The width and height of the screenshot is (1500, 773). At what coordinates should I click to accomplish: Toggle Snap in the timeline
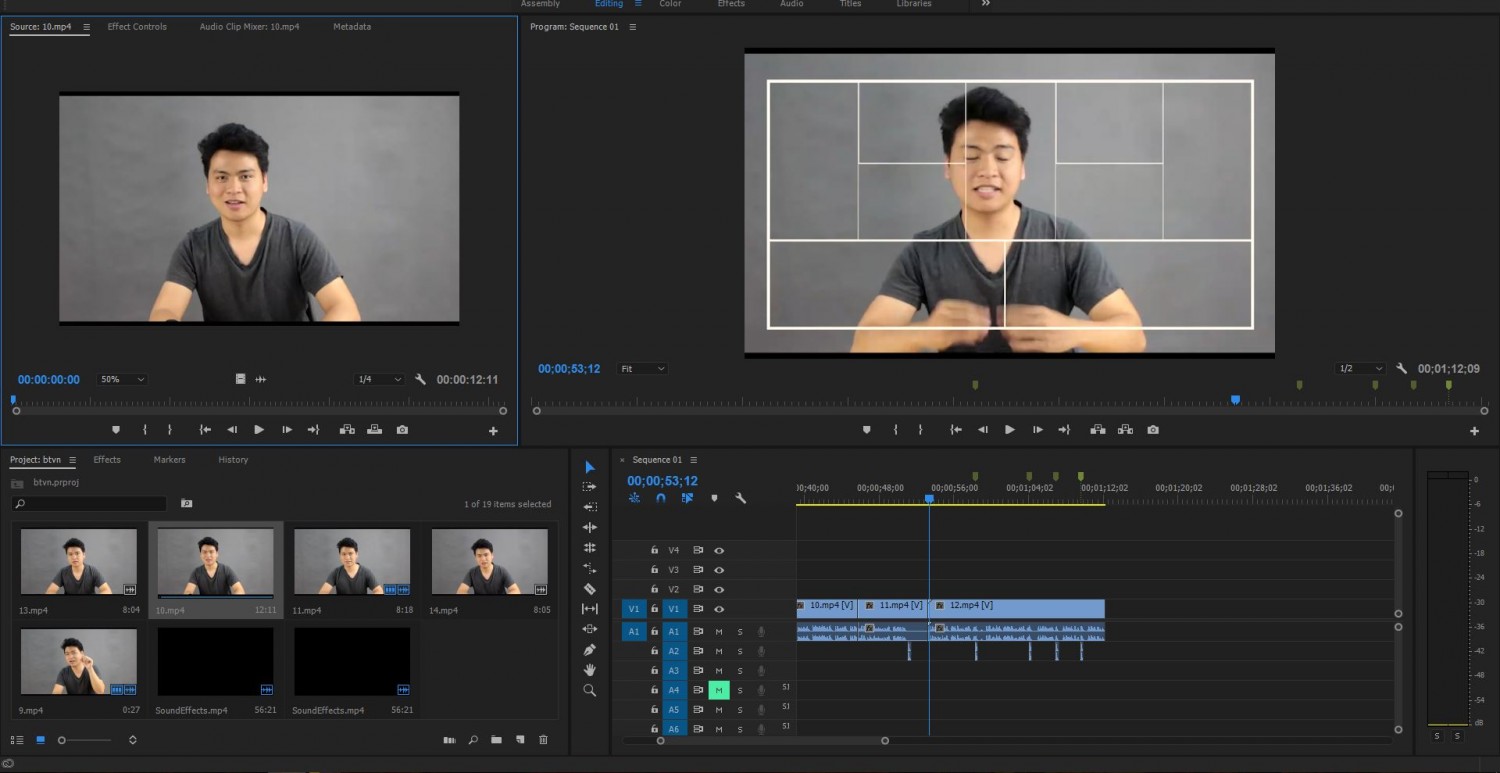(661, 498)
